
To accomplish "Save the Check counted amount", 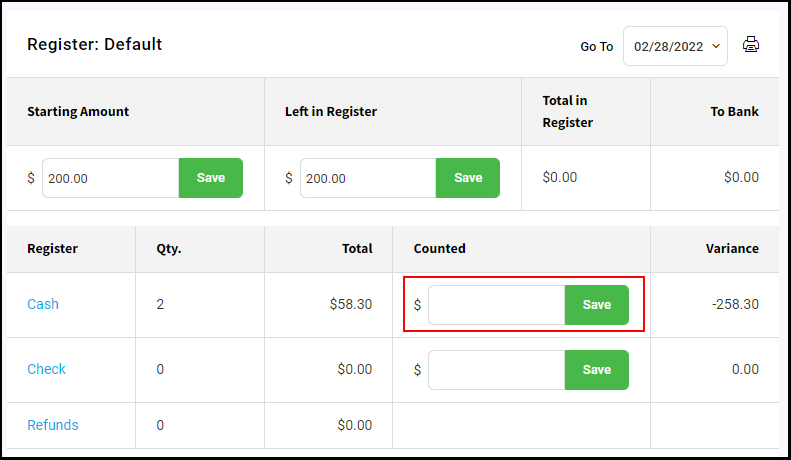I will (x=597, y=370).
